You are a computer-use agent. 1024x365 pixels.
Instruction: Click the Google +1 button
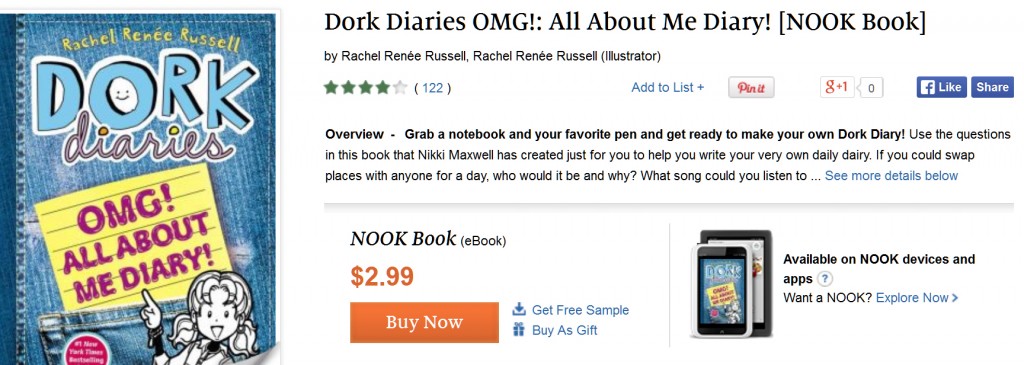pyautogui.click(x=837, y=87)
